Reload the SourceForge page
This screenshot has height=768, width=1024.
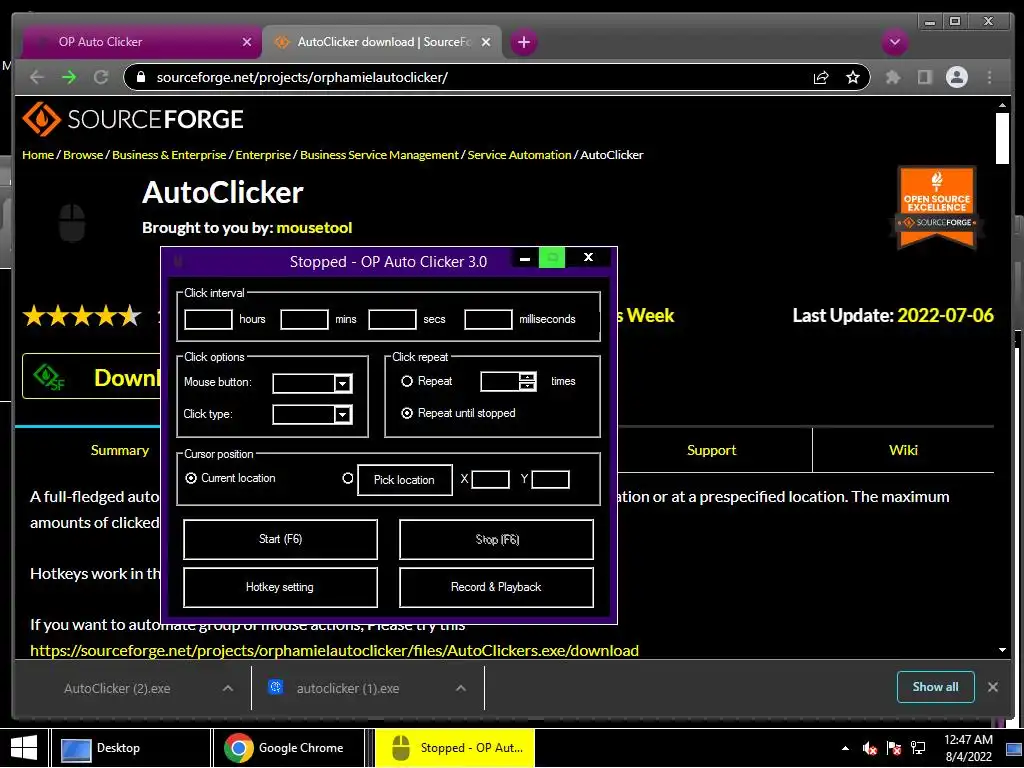[101, 77]
